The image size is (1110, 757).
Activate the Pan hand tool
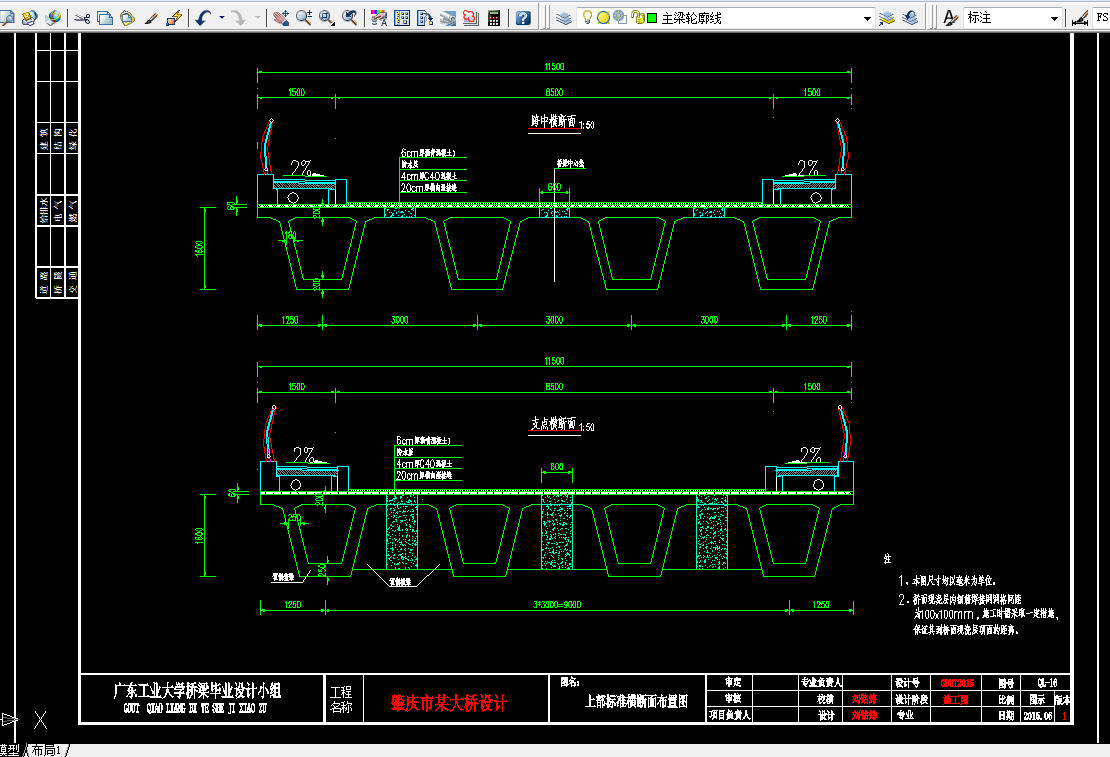(x=281, y=18)
